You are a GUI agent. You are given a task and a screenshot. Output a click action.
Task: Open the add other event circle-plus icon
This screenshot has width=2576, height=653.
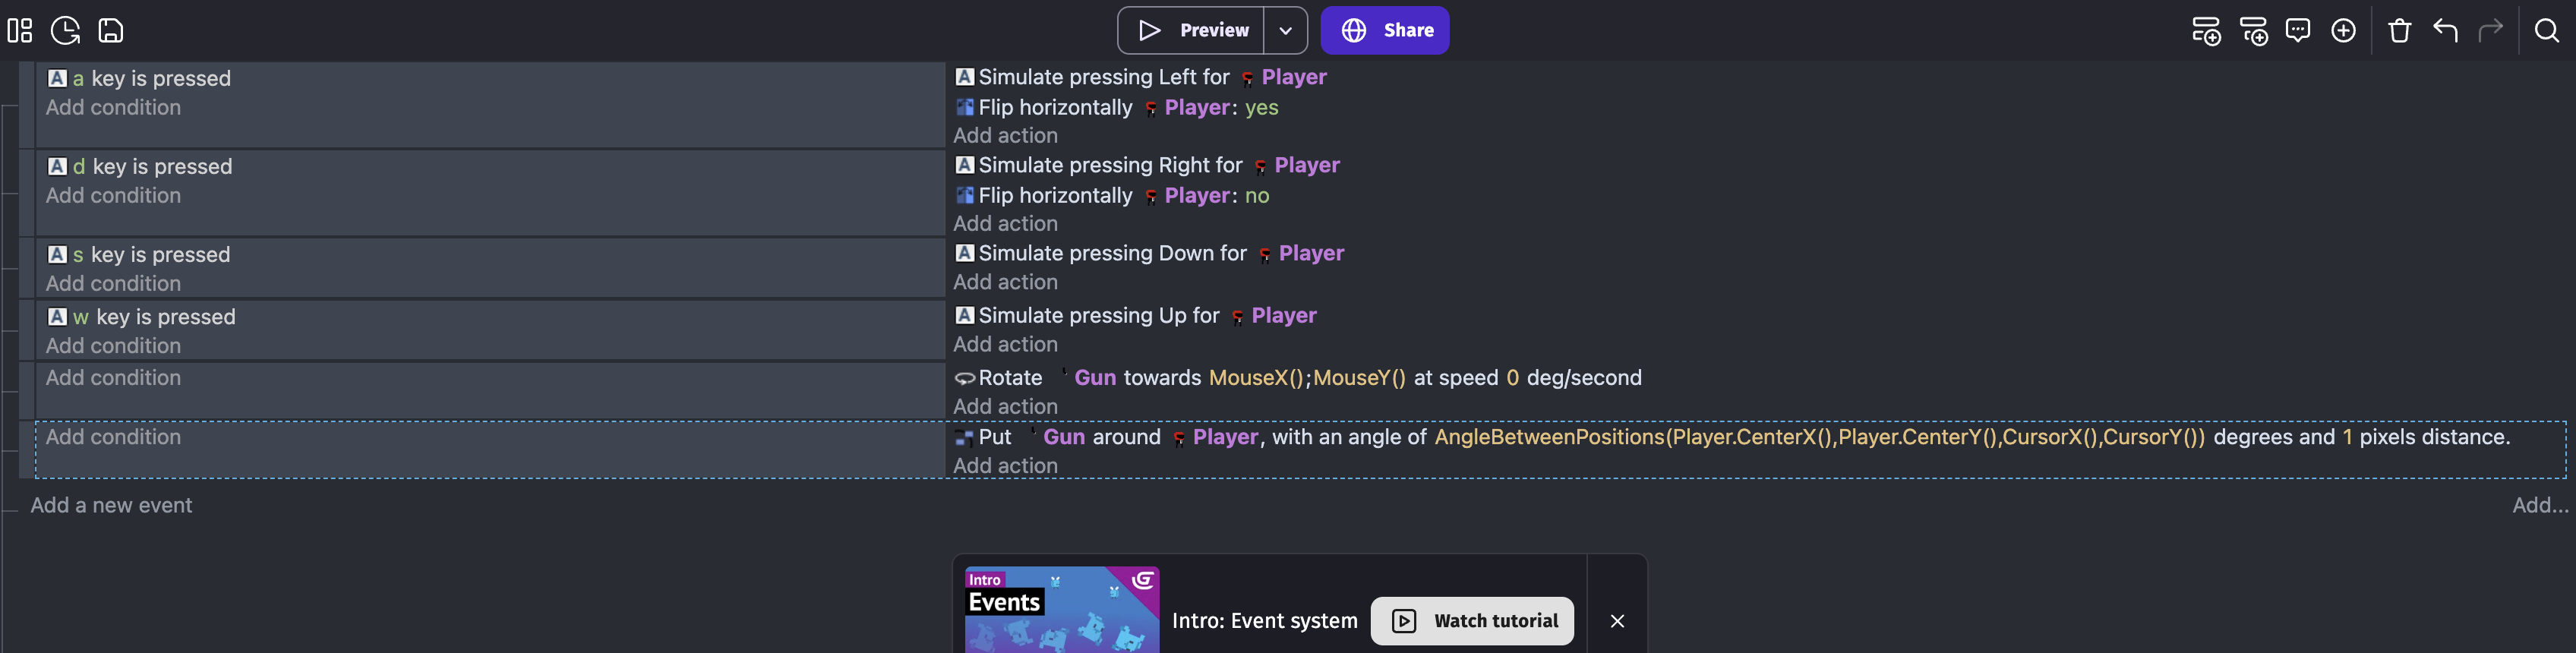pyautogui.click(x=2343, y=30)
